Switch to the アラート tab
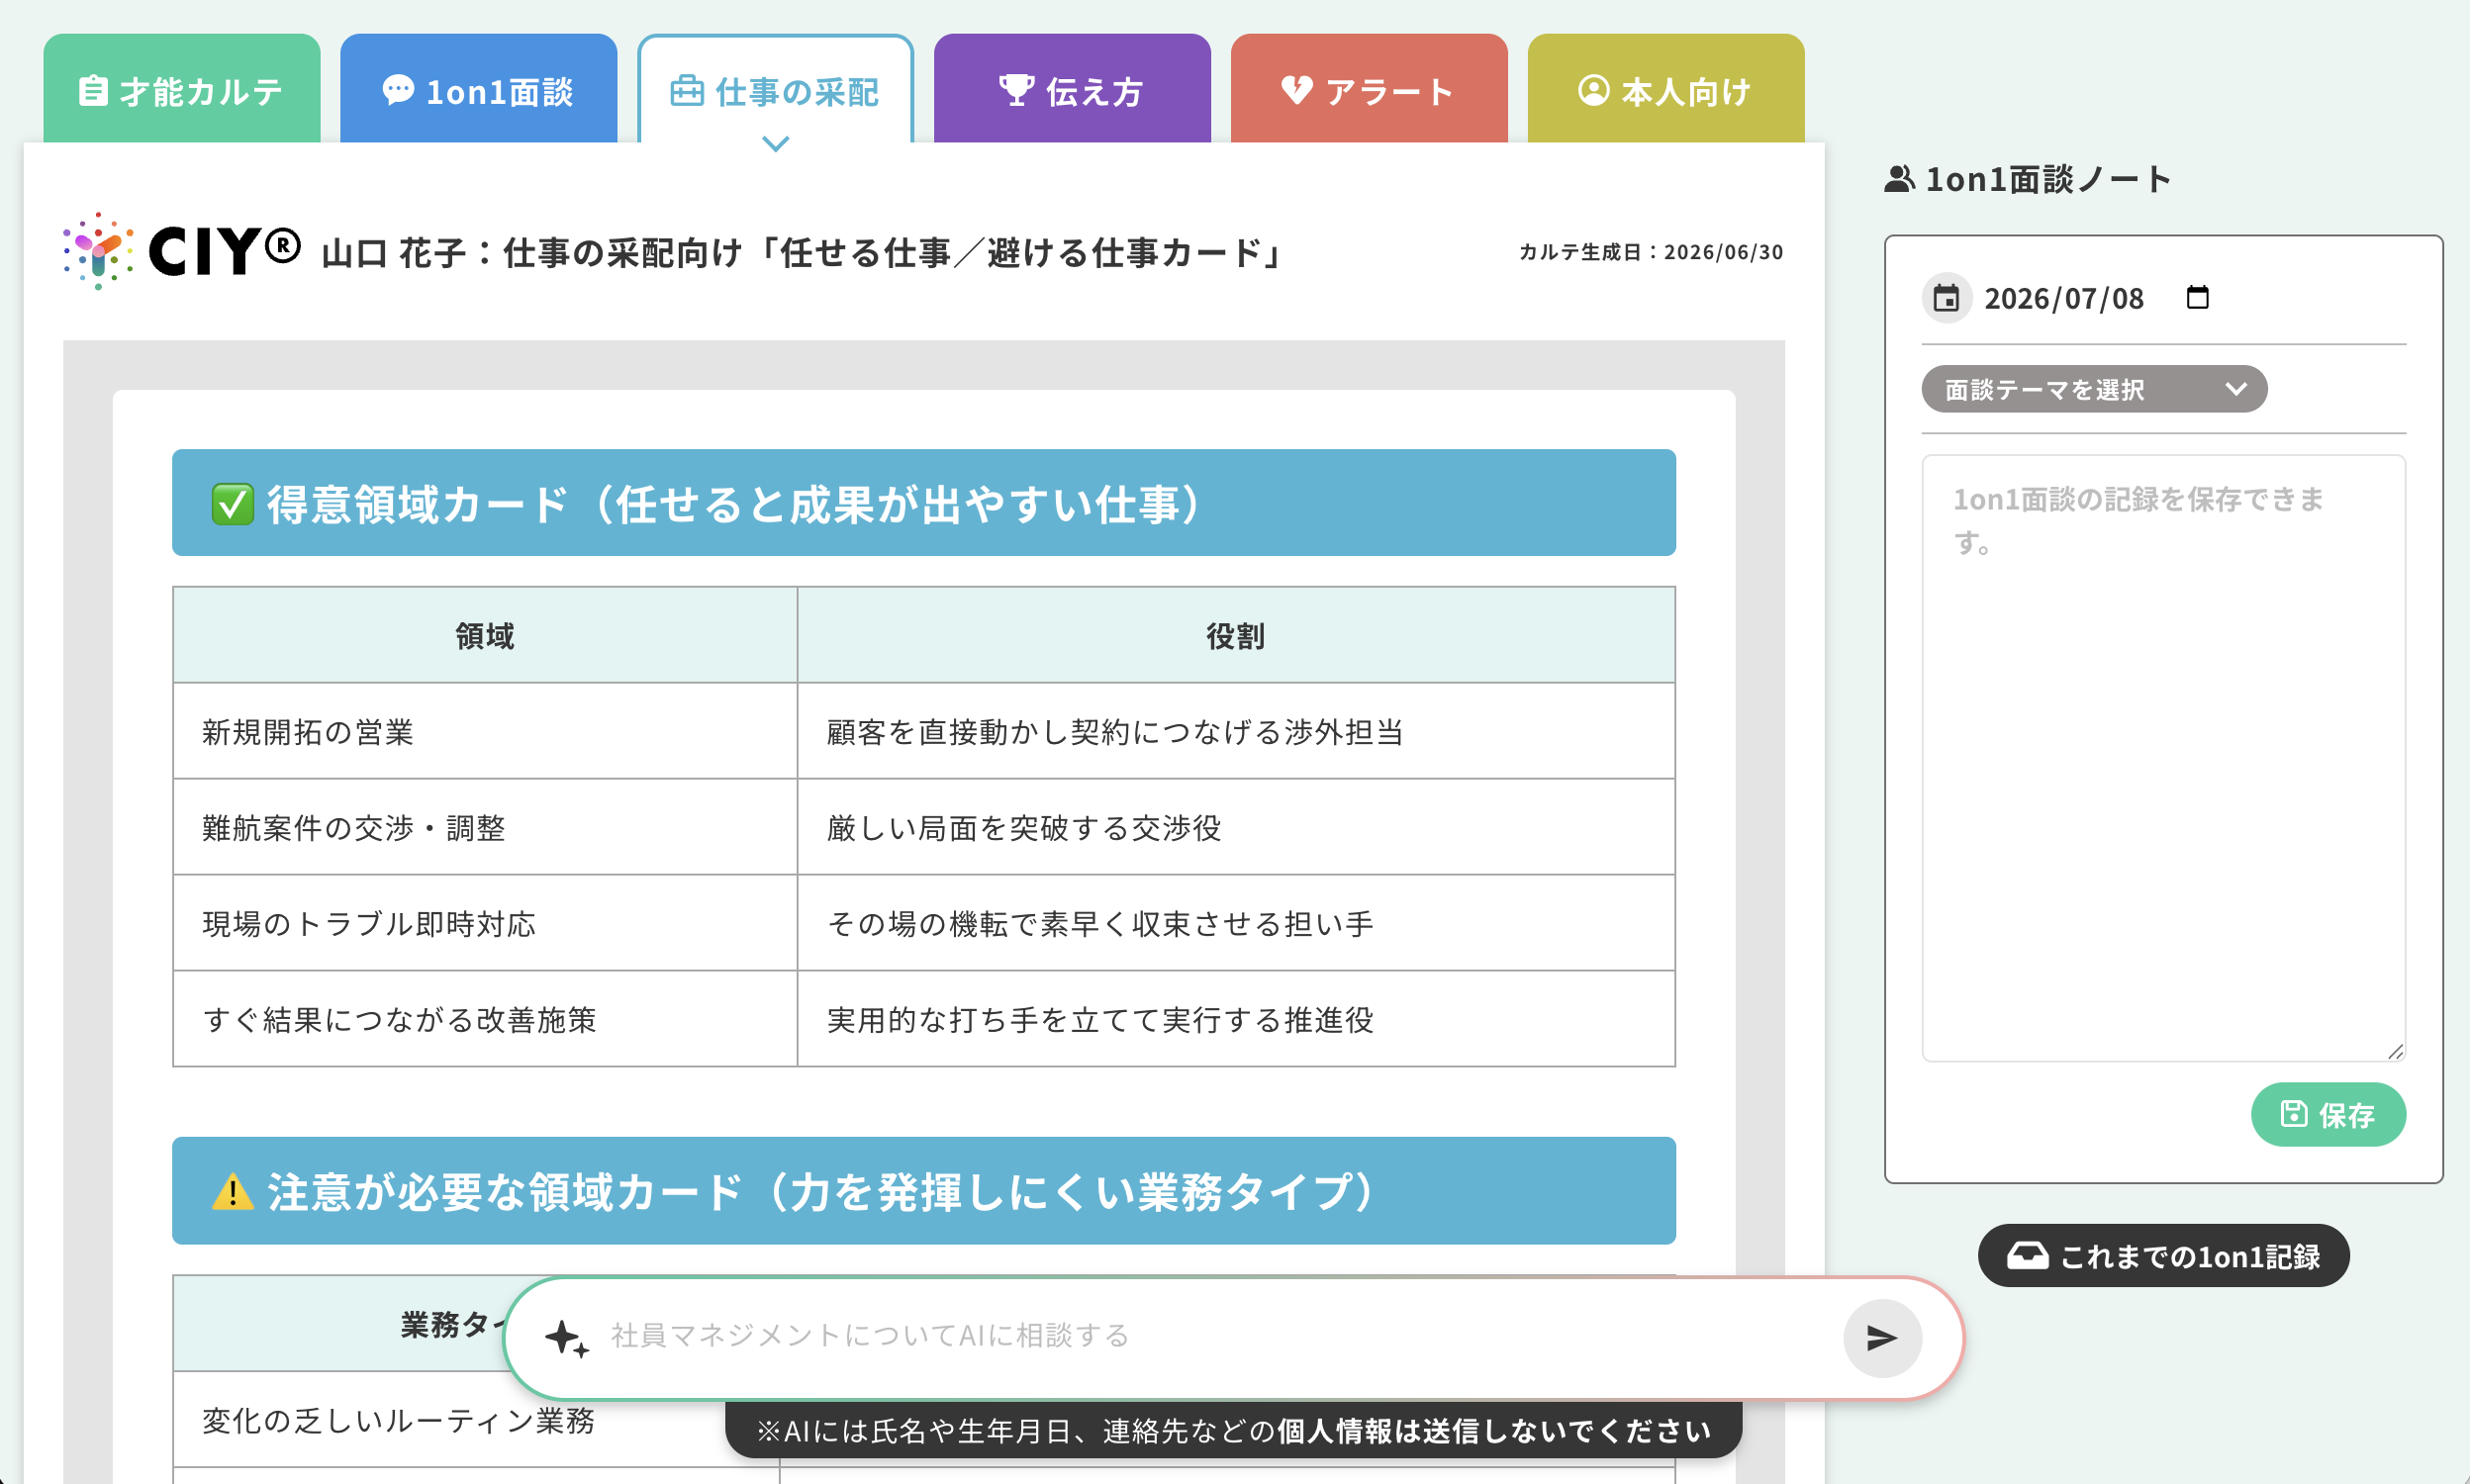2470x1484 pixels. tap(1369, 90)
